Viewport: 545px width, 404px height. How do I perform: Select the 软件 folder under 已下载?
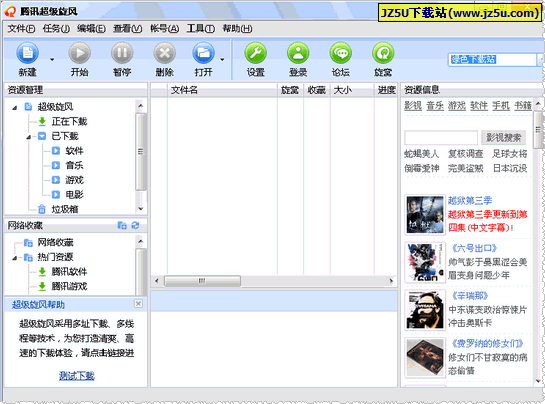(x=74, y=151)
